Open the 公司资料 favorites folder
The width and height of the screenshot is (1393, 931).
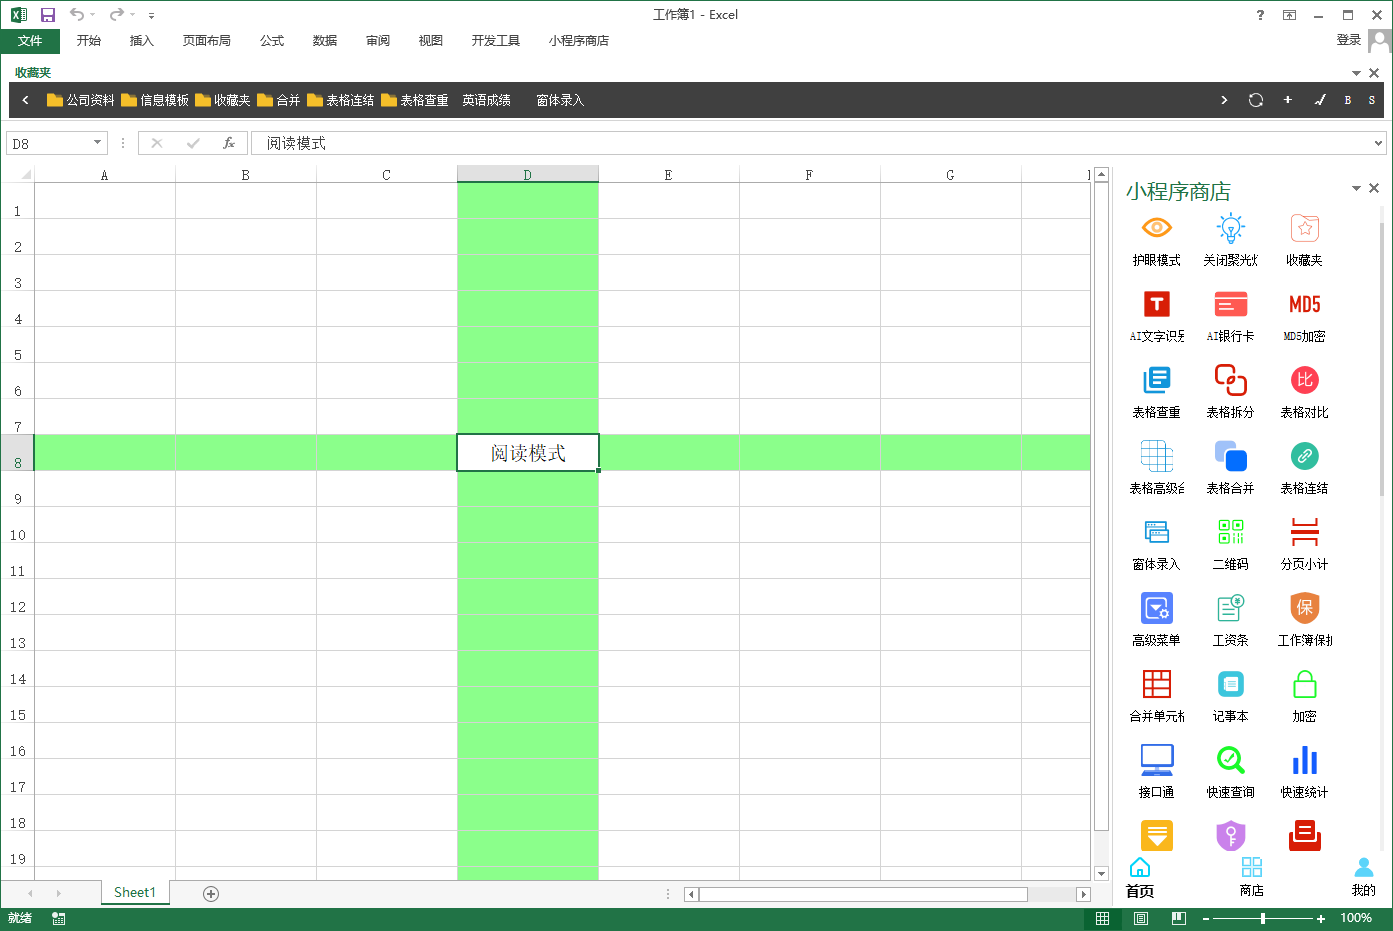click(81, 100)
